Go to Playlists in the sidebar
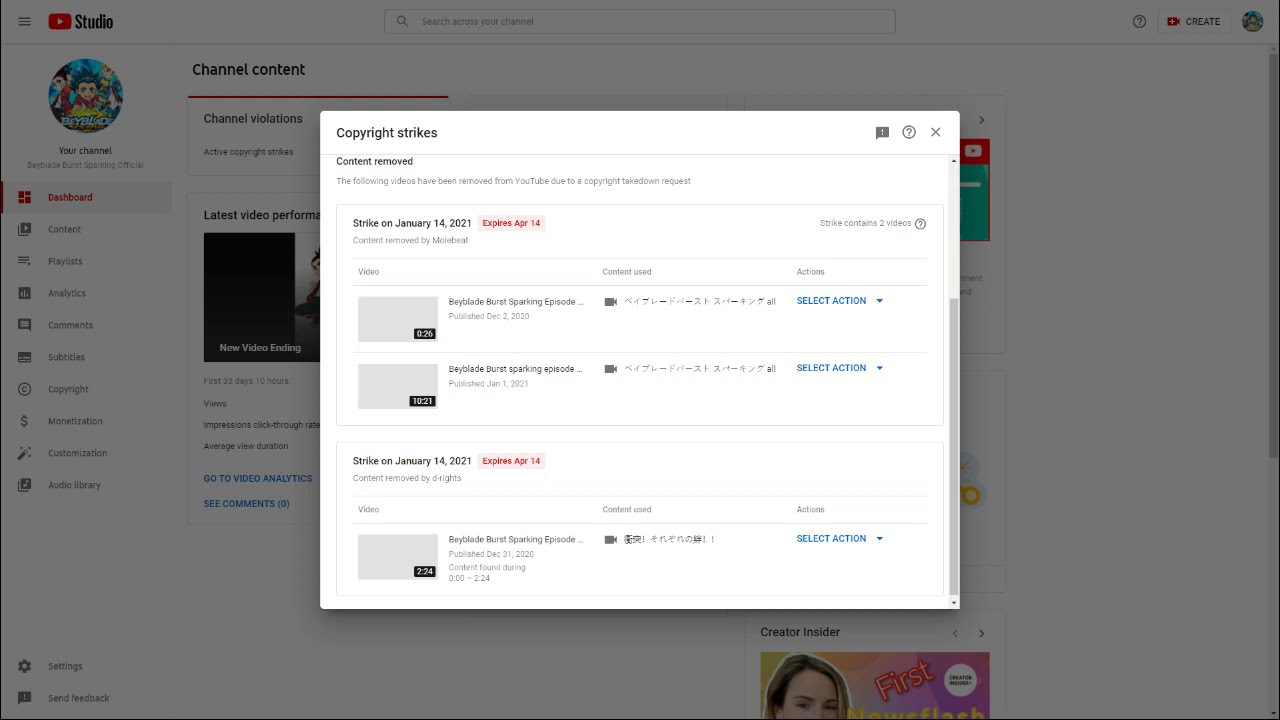1280x720 pixels. pos(85,261)
